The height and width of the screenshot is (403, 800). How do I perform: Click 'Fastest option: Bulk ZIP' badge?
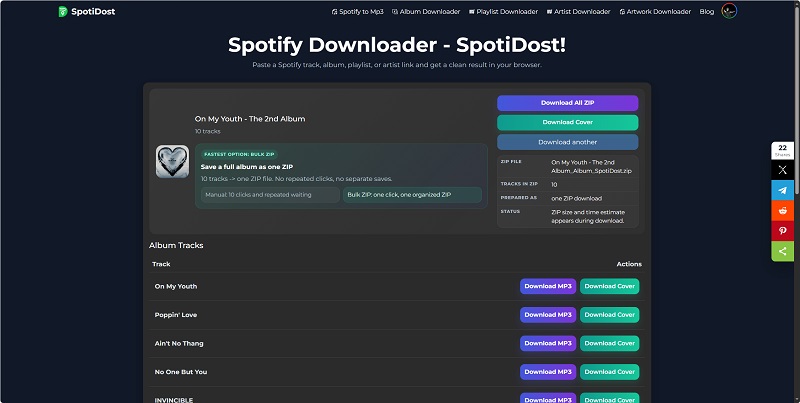click(x=239, y=154)
